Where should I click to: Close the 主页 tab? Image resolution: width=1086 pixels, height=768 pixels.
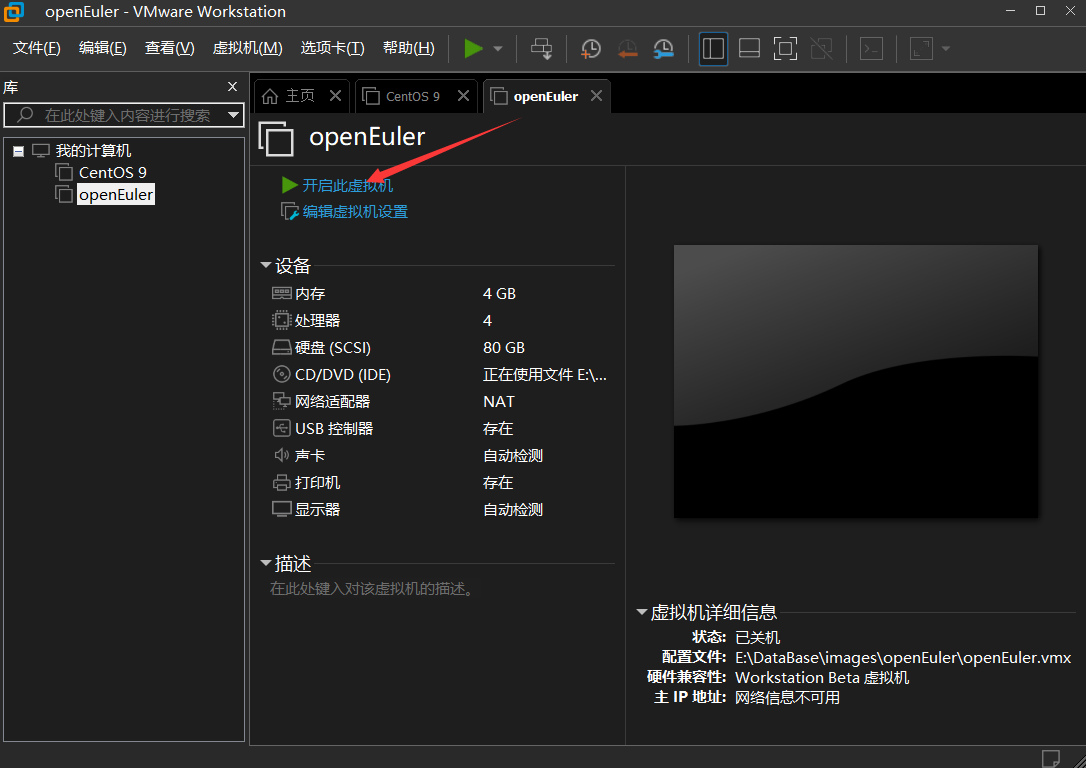(x=336, y=96)
